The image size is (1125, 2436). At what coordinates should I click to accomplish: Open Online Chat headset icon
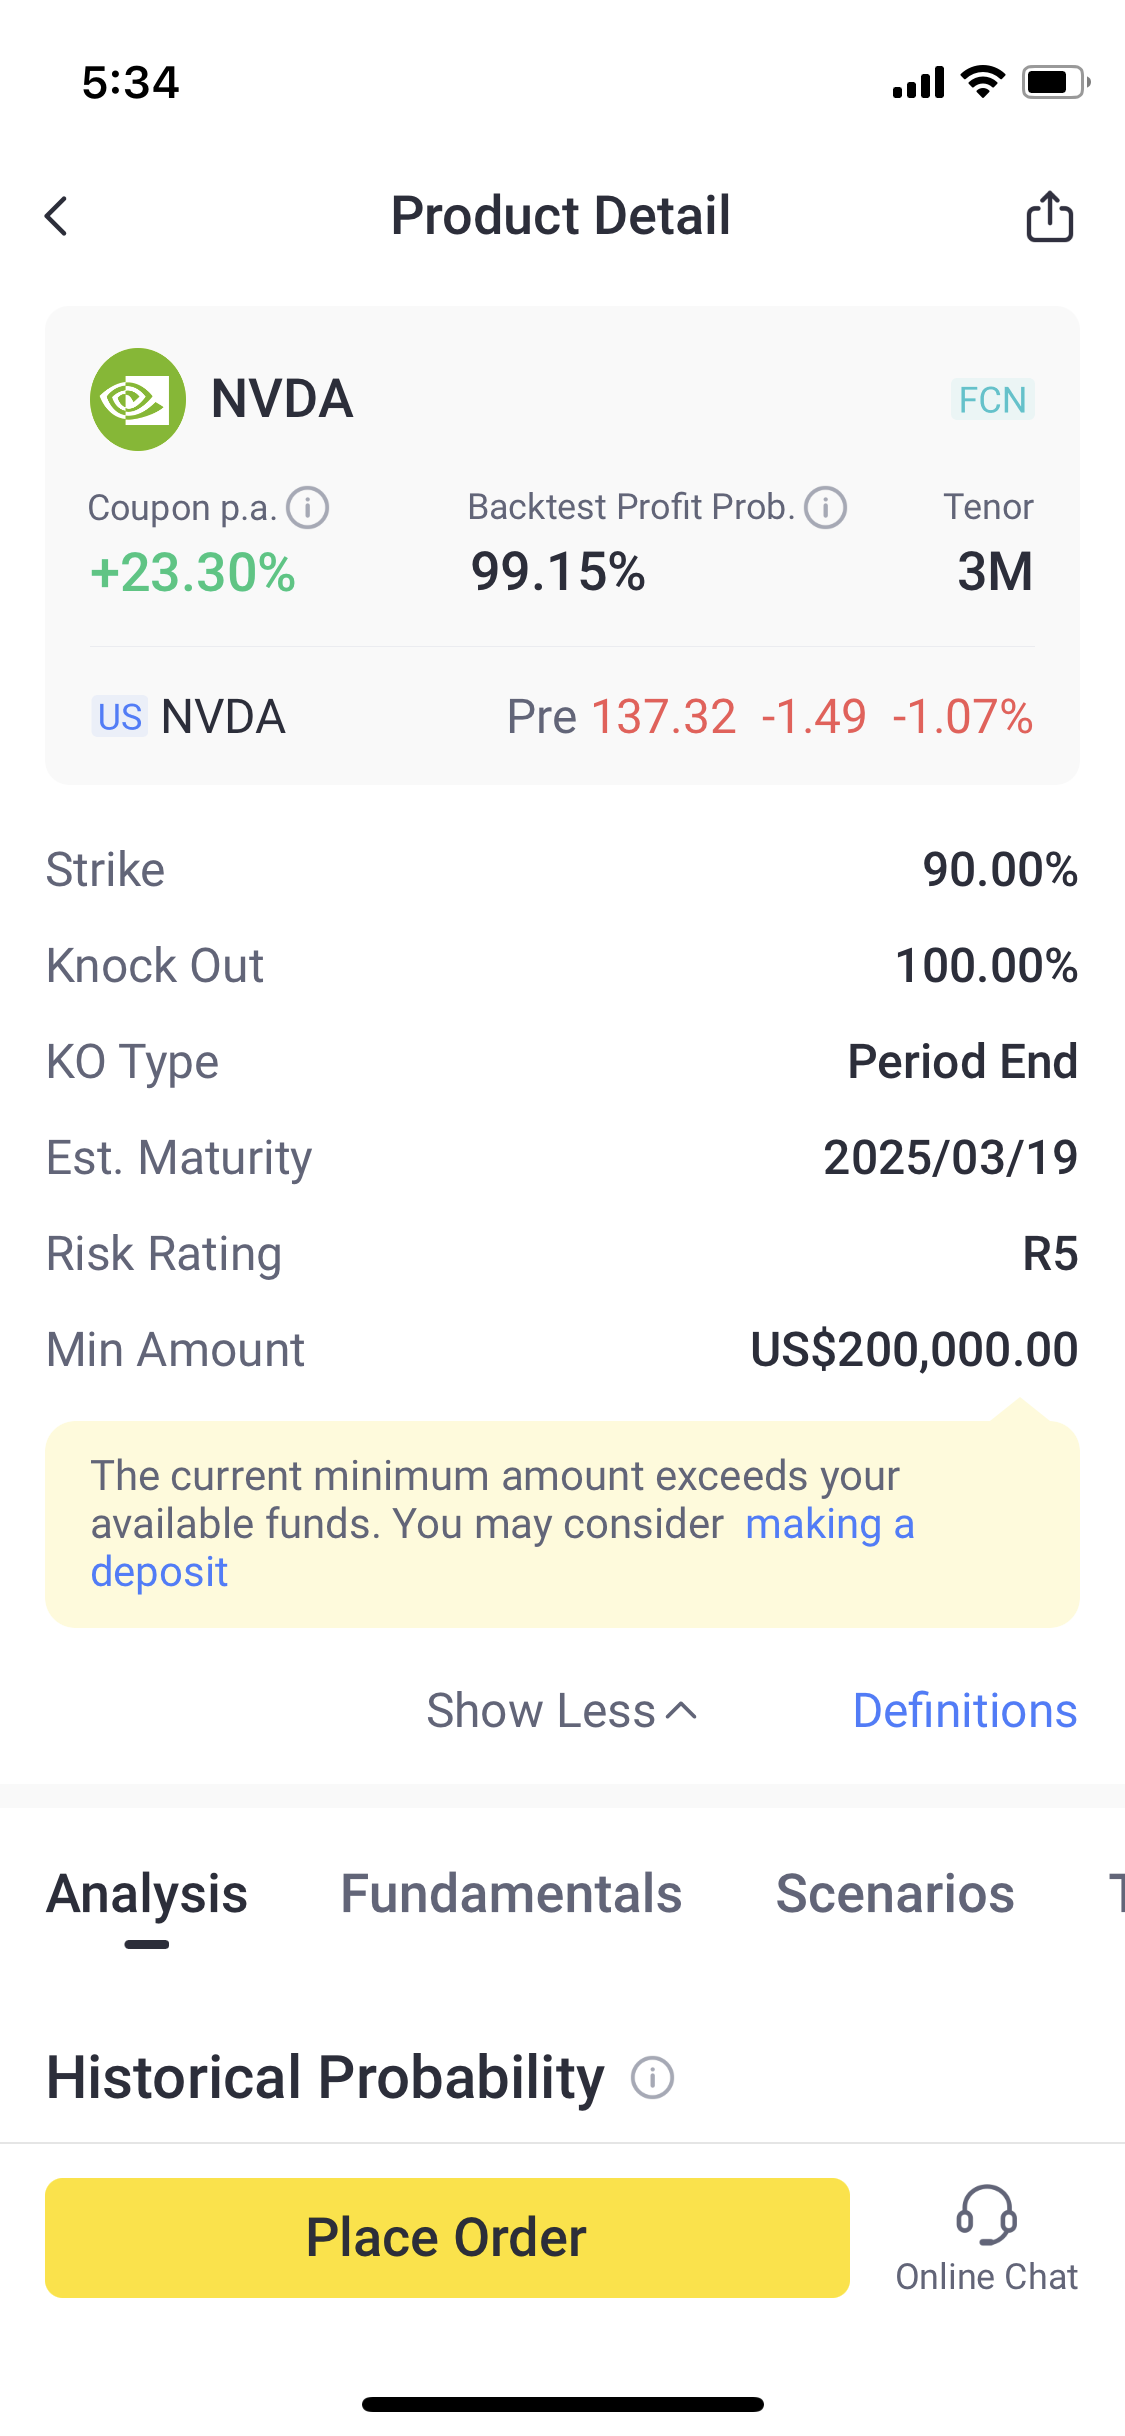tap(986, 2215)
